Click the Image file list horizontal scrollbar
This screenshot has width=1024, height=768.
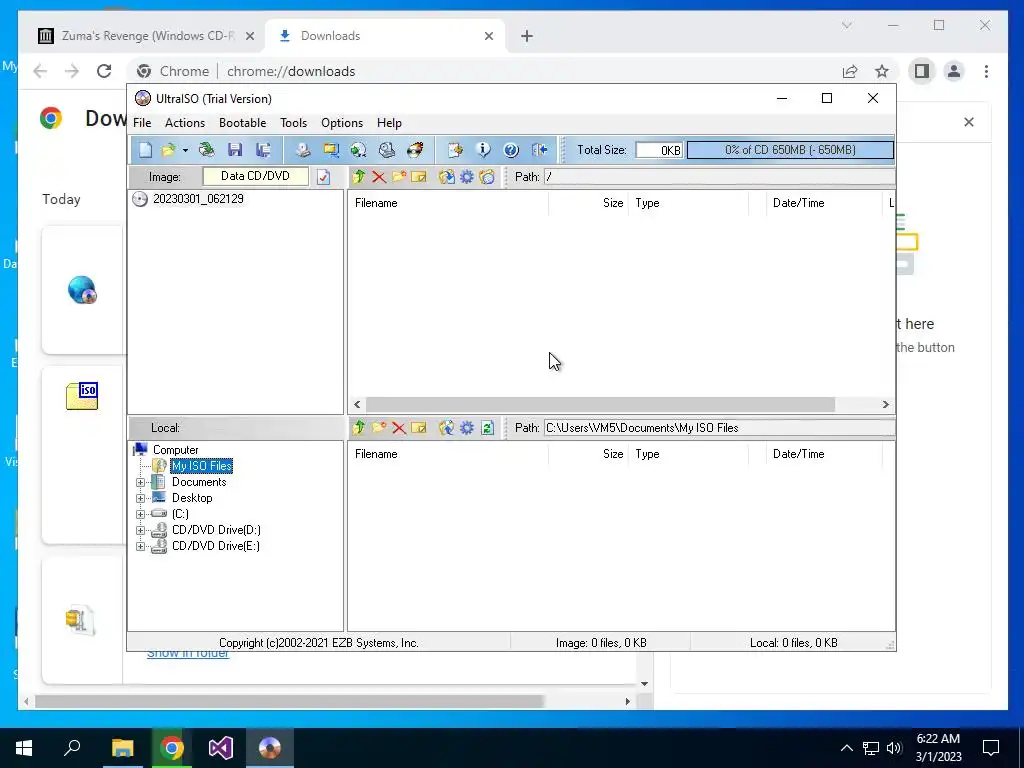[600, 404]
